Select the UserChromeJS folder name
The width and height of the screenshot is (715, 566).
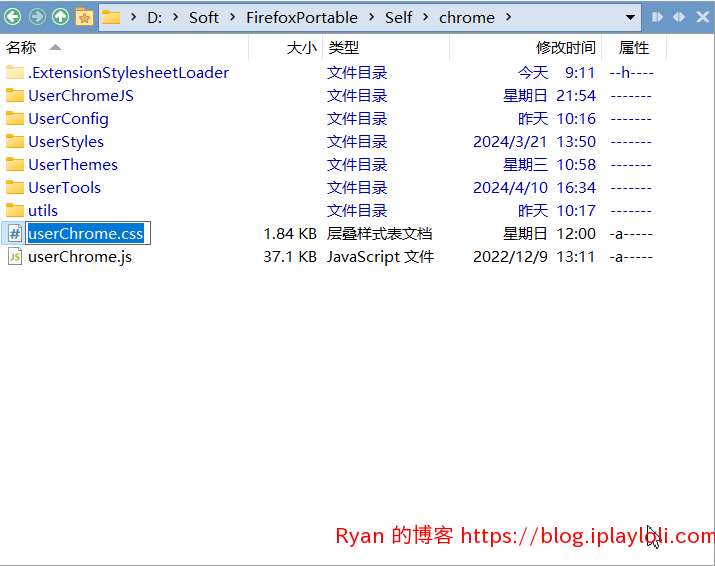pos(81,96)
